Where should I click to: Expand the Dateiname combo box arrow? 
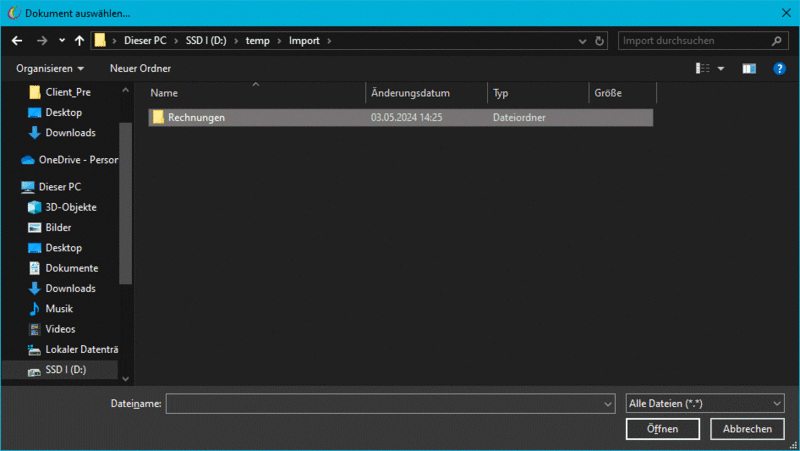click(x=608, y=404)
